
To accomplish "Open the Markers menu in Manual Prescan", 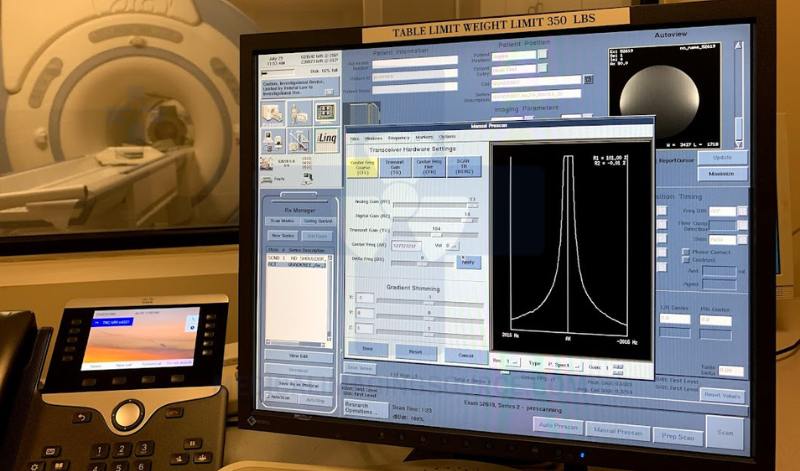I will click(424, 137).
